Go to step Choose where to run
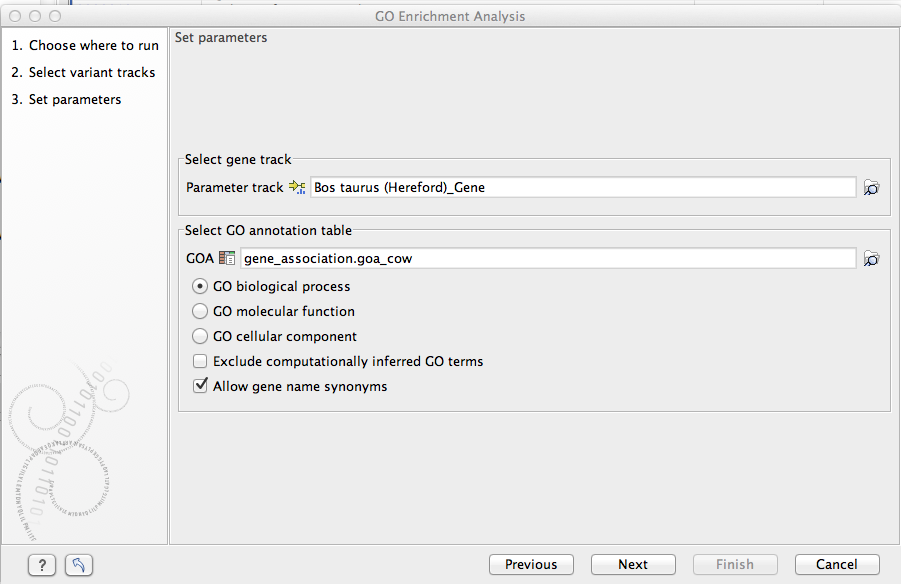The image size is (901, 584). (85, 46)
